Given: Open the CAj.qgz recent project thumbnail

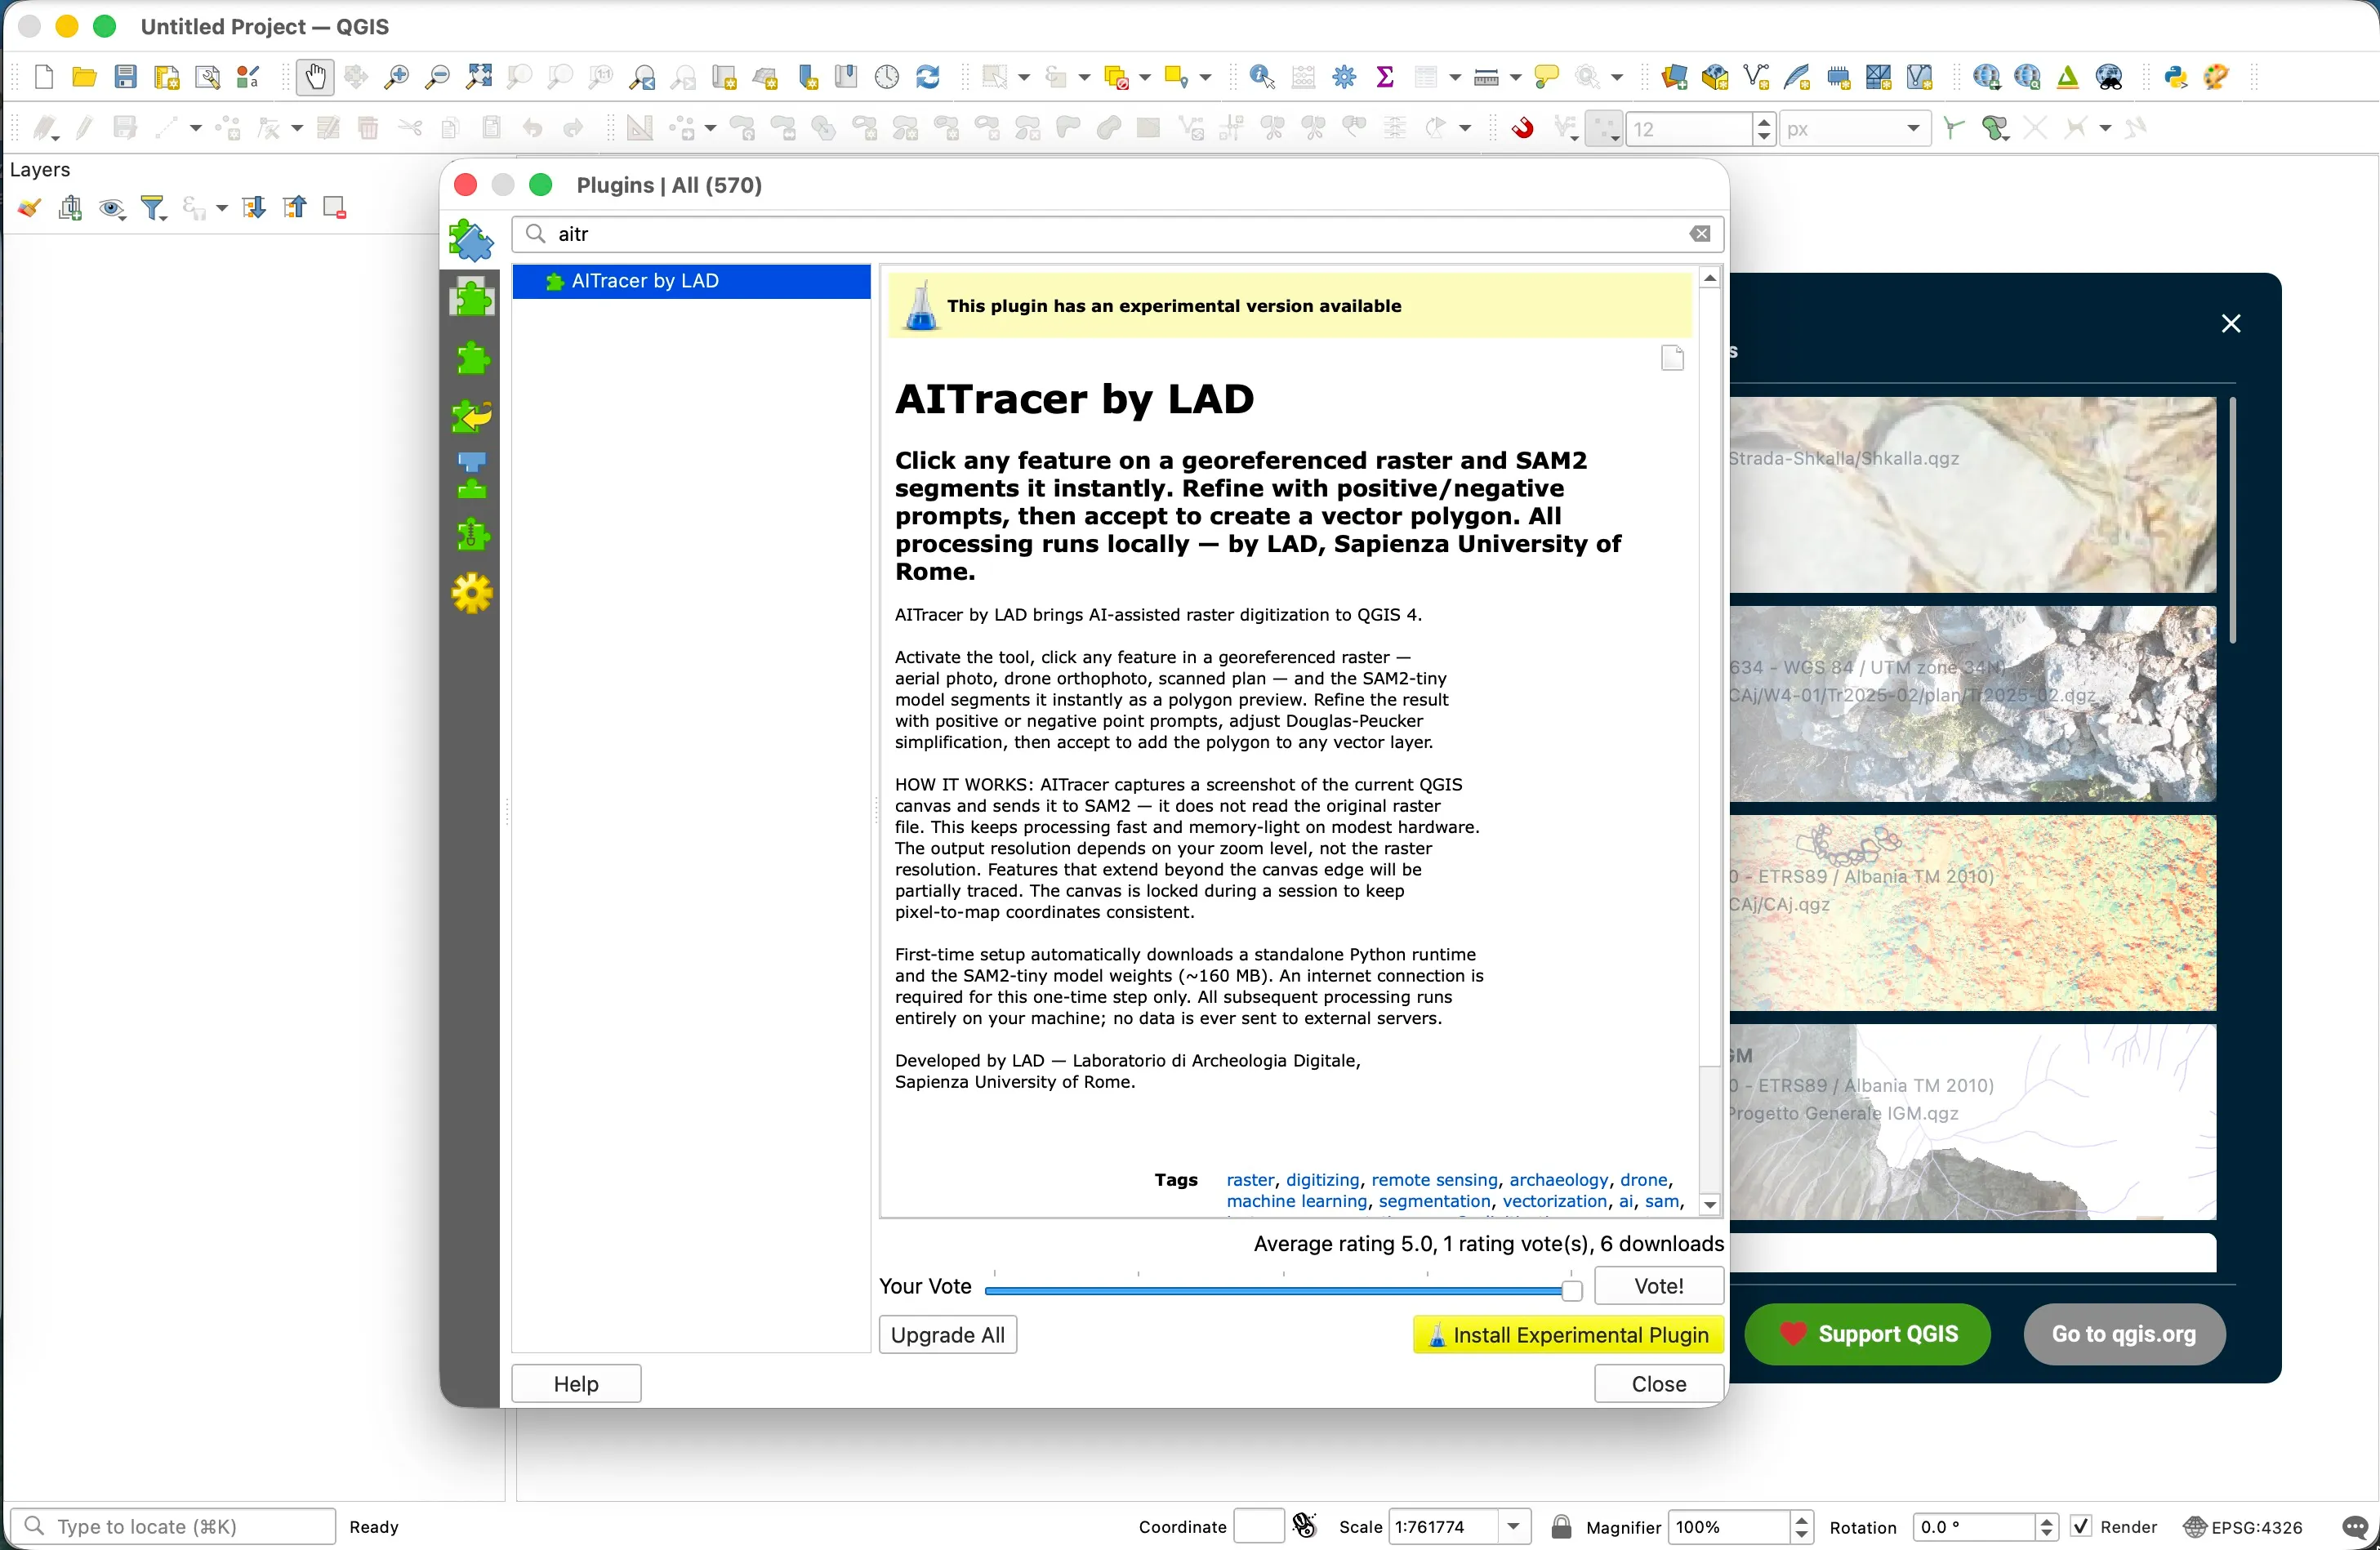Looking at the screenshot, I should (1973, 913).
